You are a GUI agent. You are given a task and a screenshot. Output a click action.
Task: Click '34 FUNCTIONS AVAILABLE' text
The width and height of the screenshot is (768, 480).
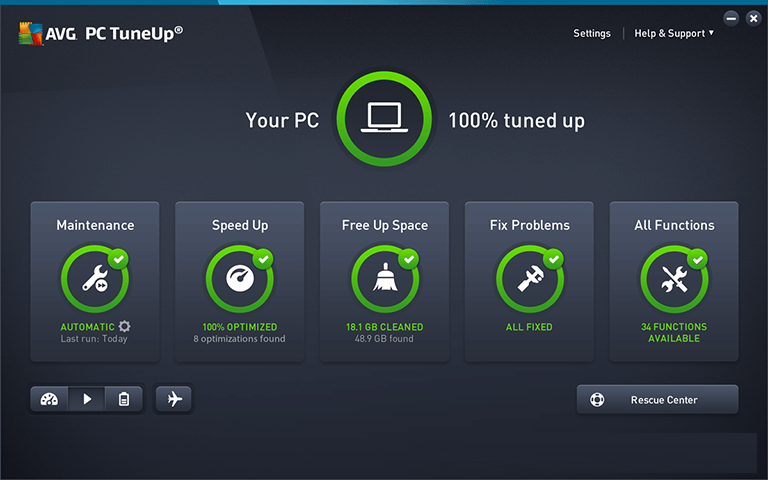pos(674,333)
